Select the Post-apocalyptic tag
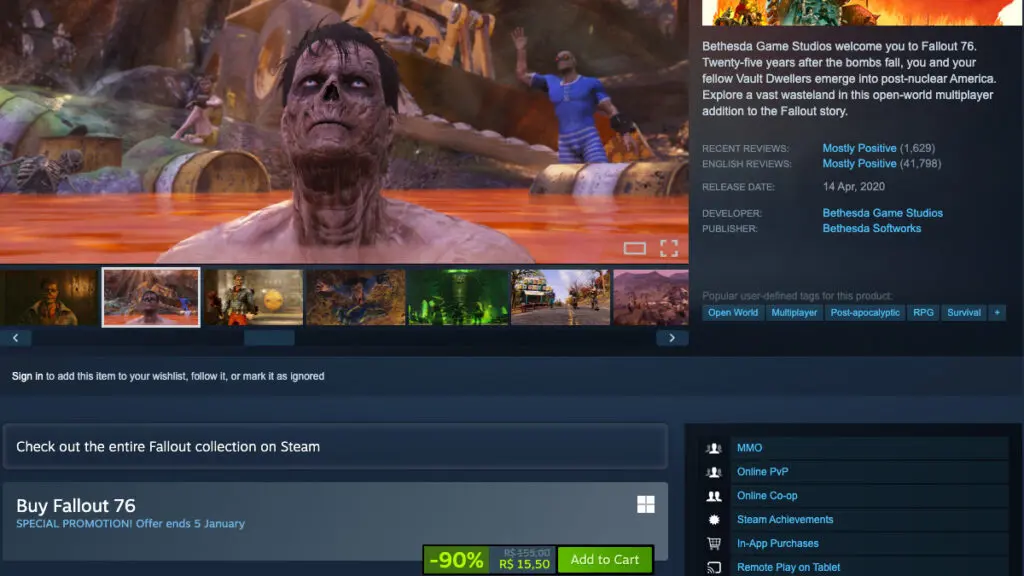The height and width of the screenshot is (576, 1024). [864, 312]
